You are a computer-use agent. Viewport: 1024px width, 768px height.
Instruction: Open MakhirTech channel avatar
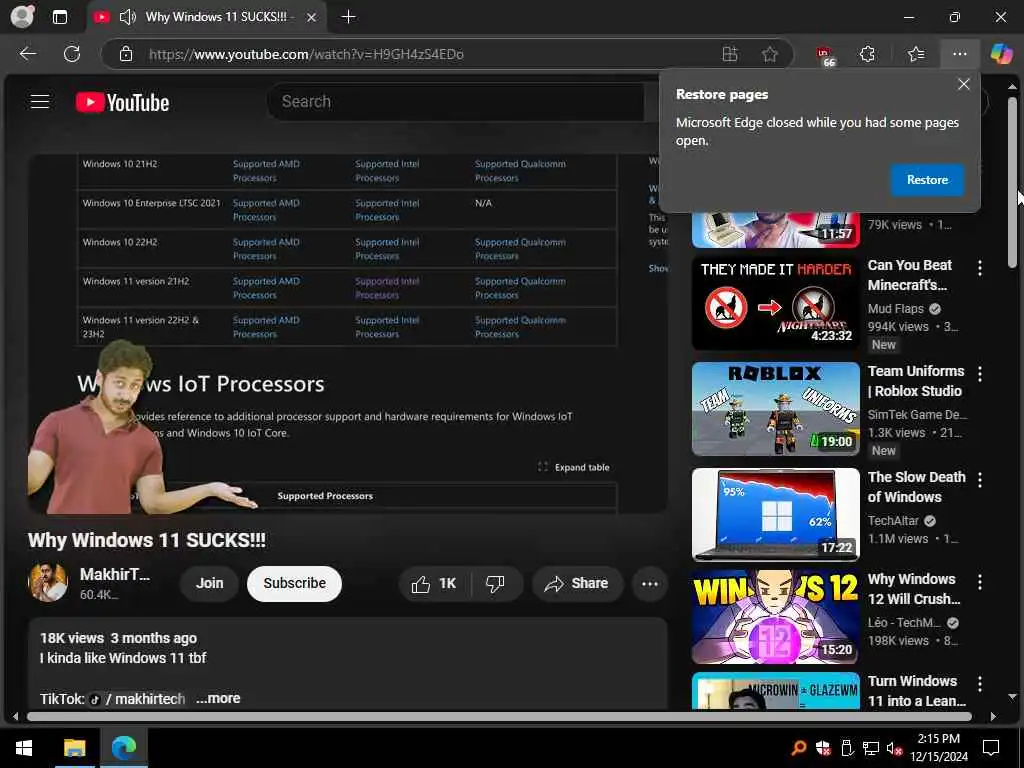coord(48,583)
